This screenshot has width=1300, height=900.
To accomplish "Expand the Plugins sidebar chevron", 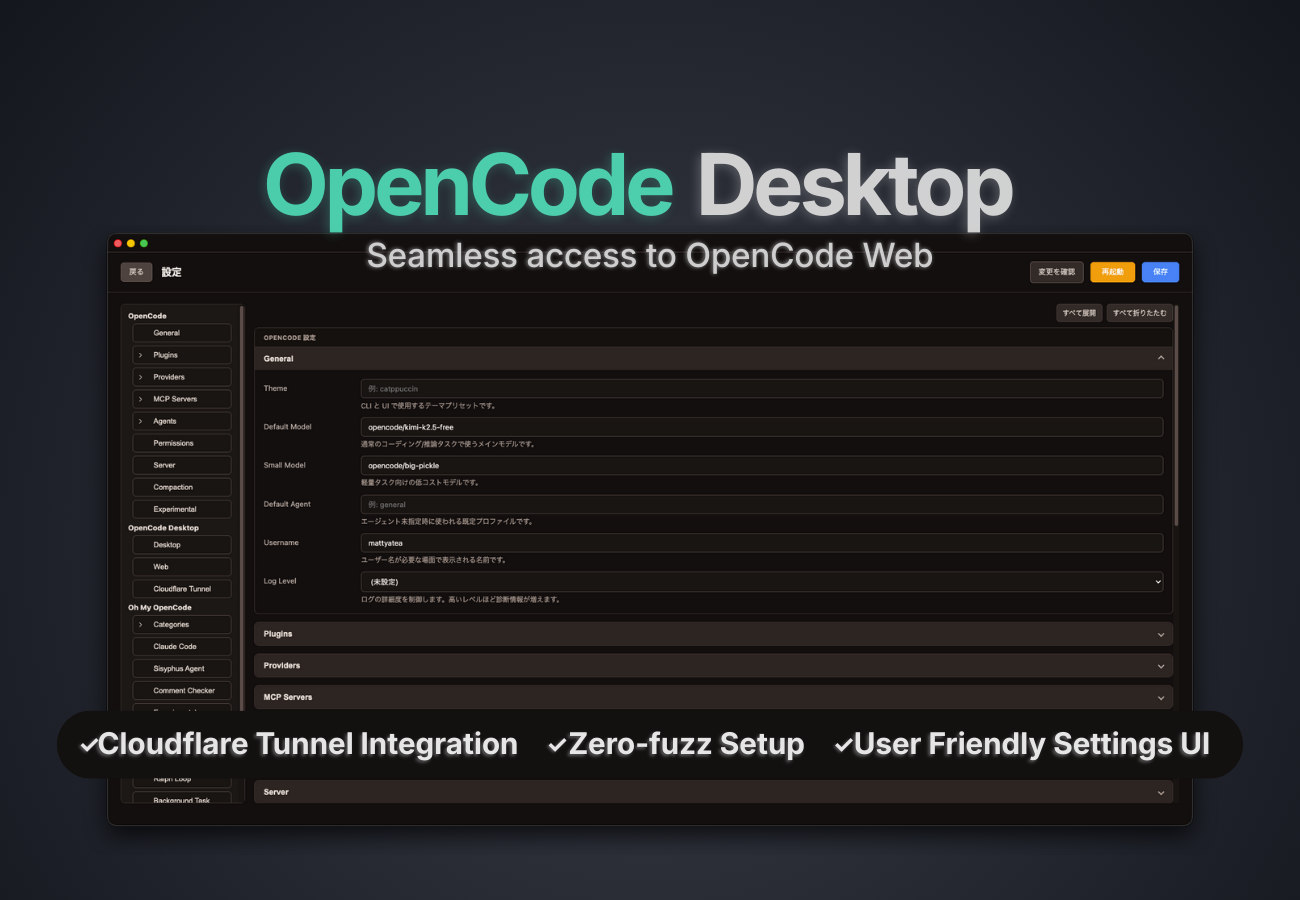I will [x=140, y=355].
